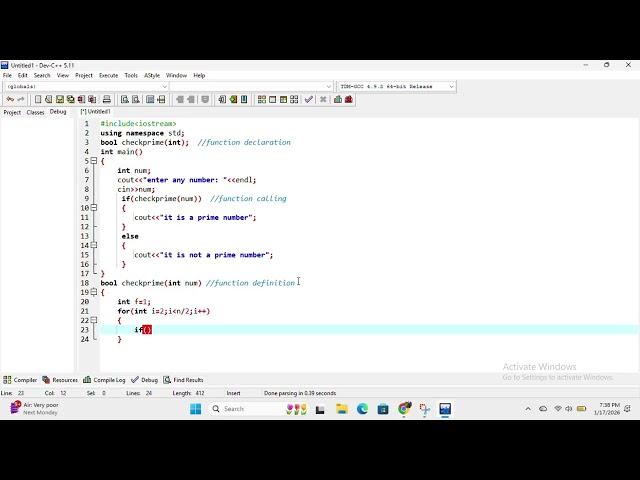Screen dimensions: 640x480
Task: Start debugging with the checkmark icon
Action: pyautogui.click(x=309, y=99)
